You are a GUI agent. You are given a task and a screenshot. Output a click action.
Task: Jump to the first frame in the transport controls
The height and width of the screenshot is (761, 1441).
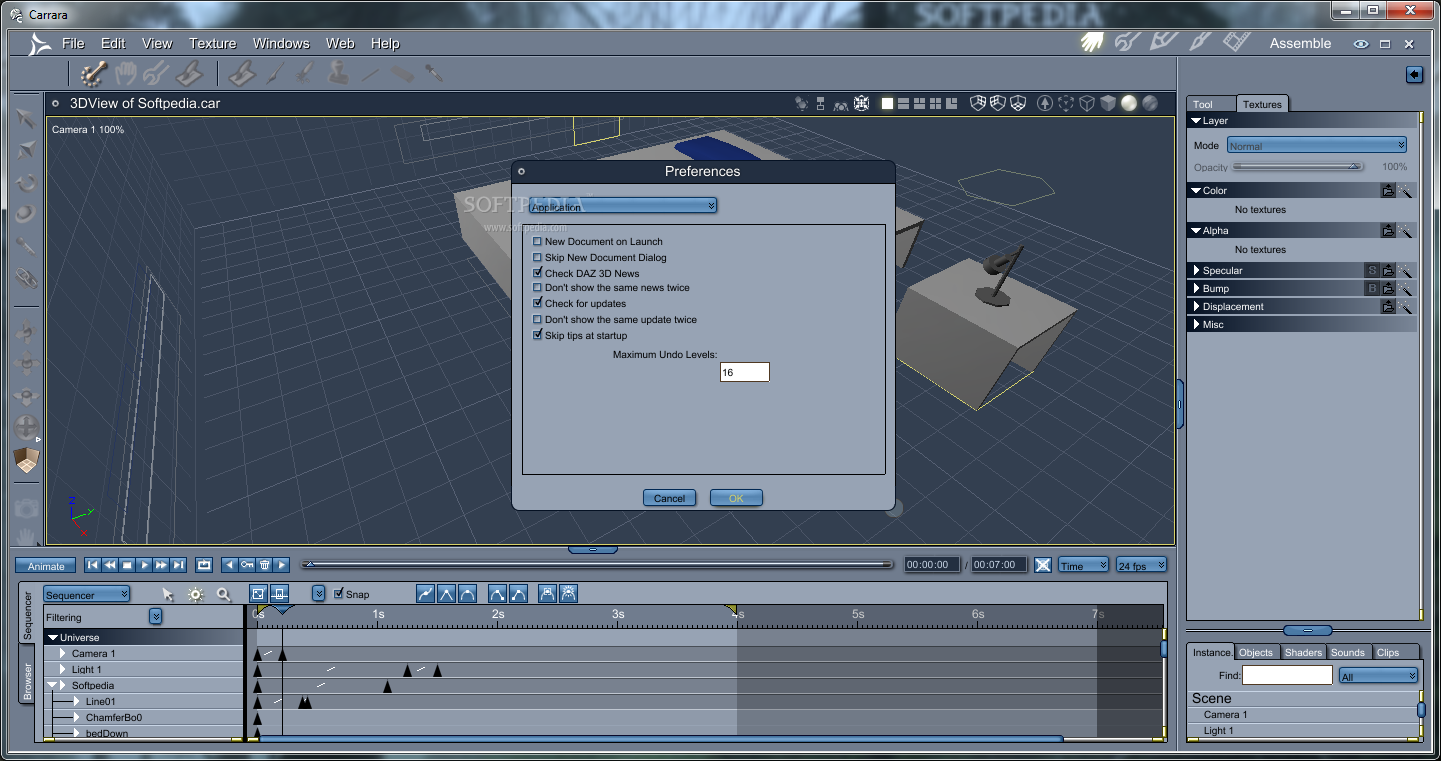[93, 565]
